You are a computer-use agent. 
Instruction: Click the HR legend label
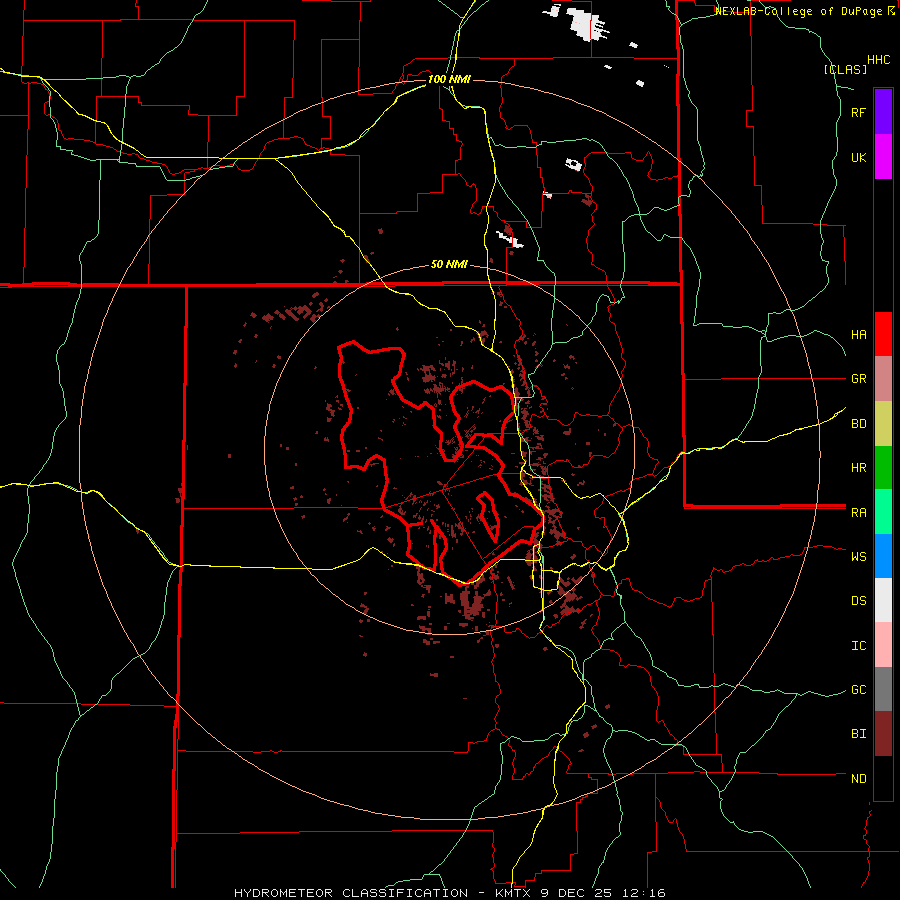[858, 468]
